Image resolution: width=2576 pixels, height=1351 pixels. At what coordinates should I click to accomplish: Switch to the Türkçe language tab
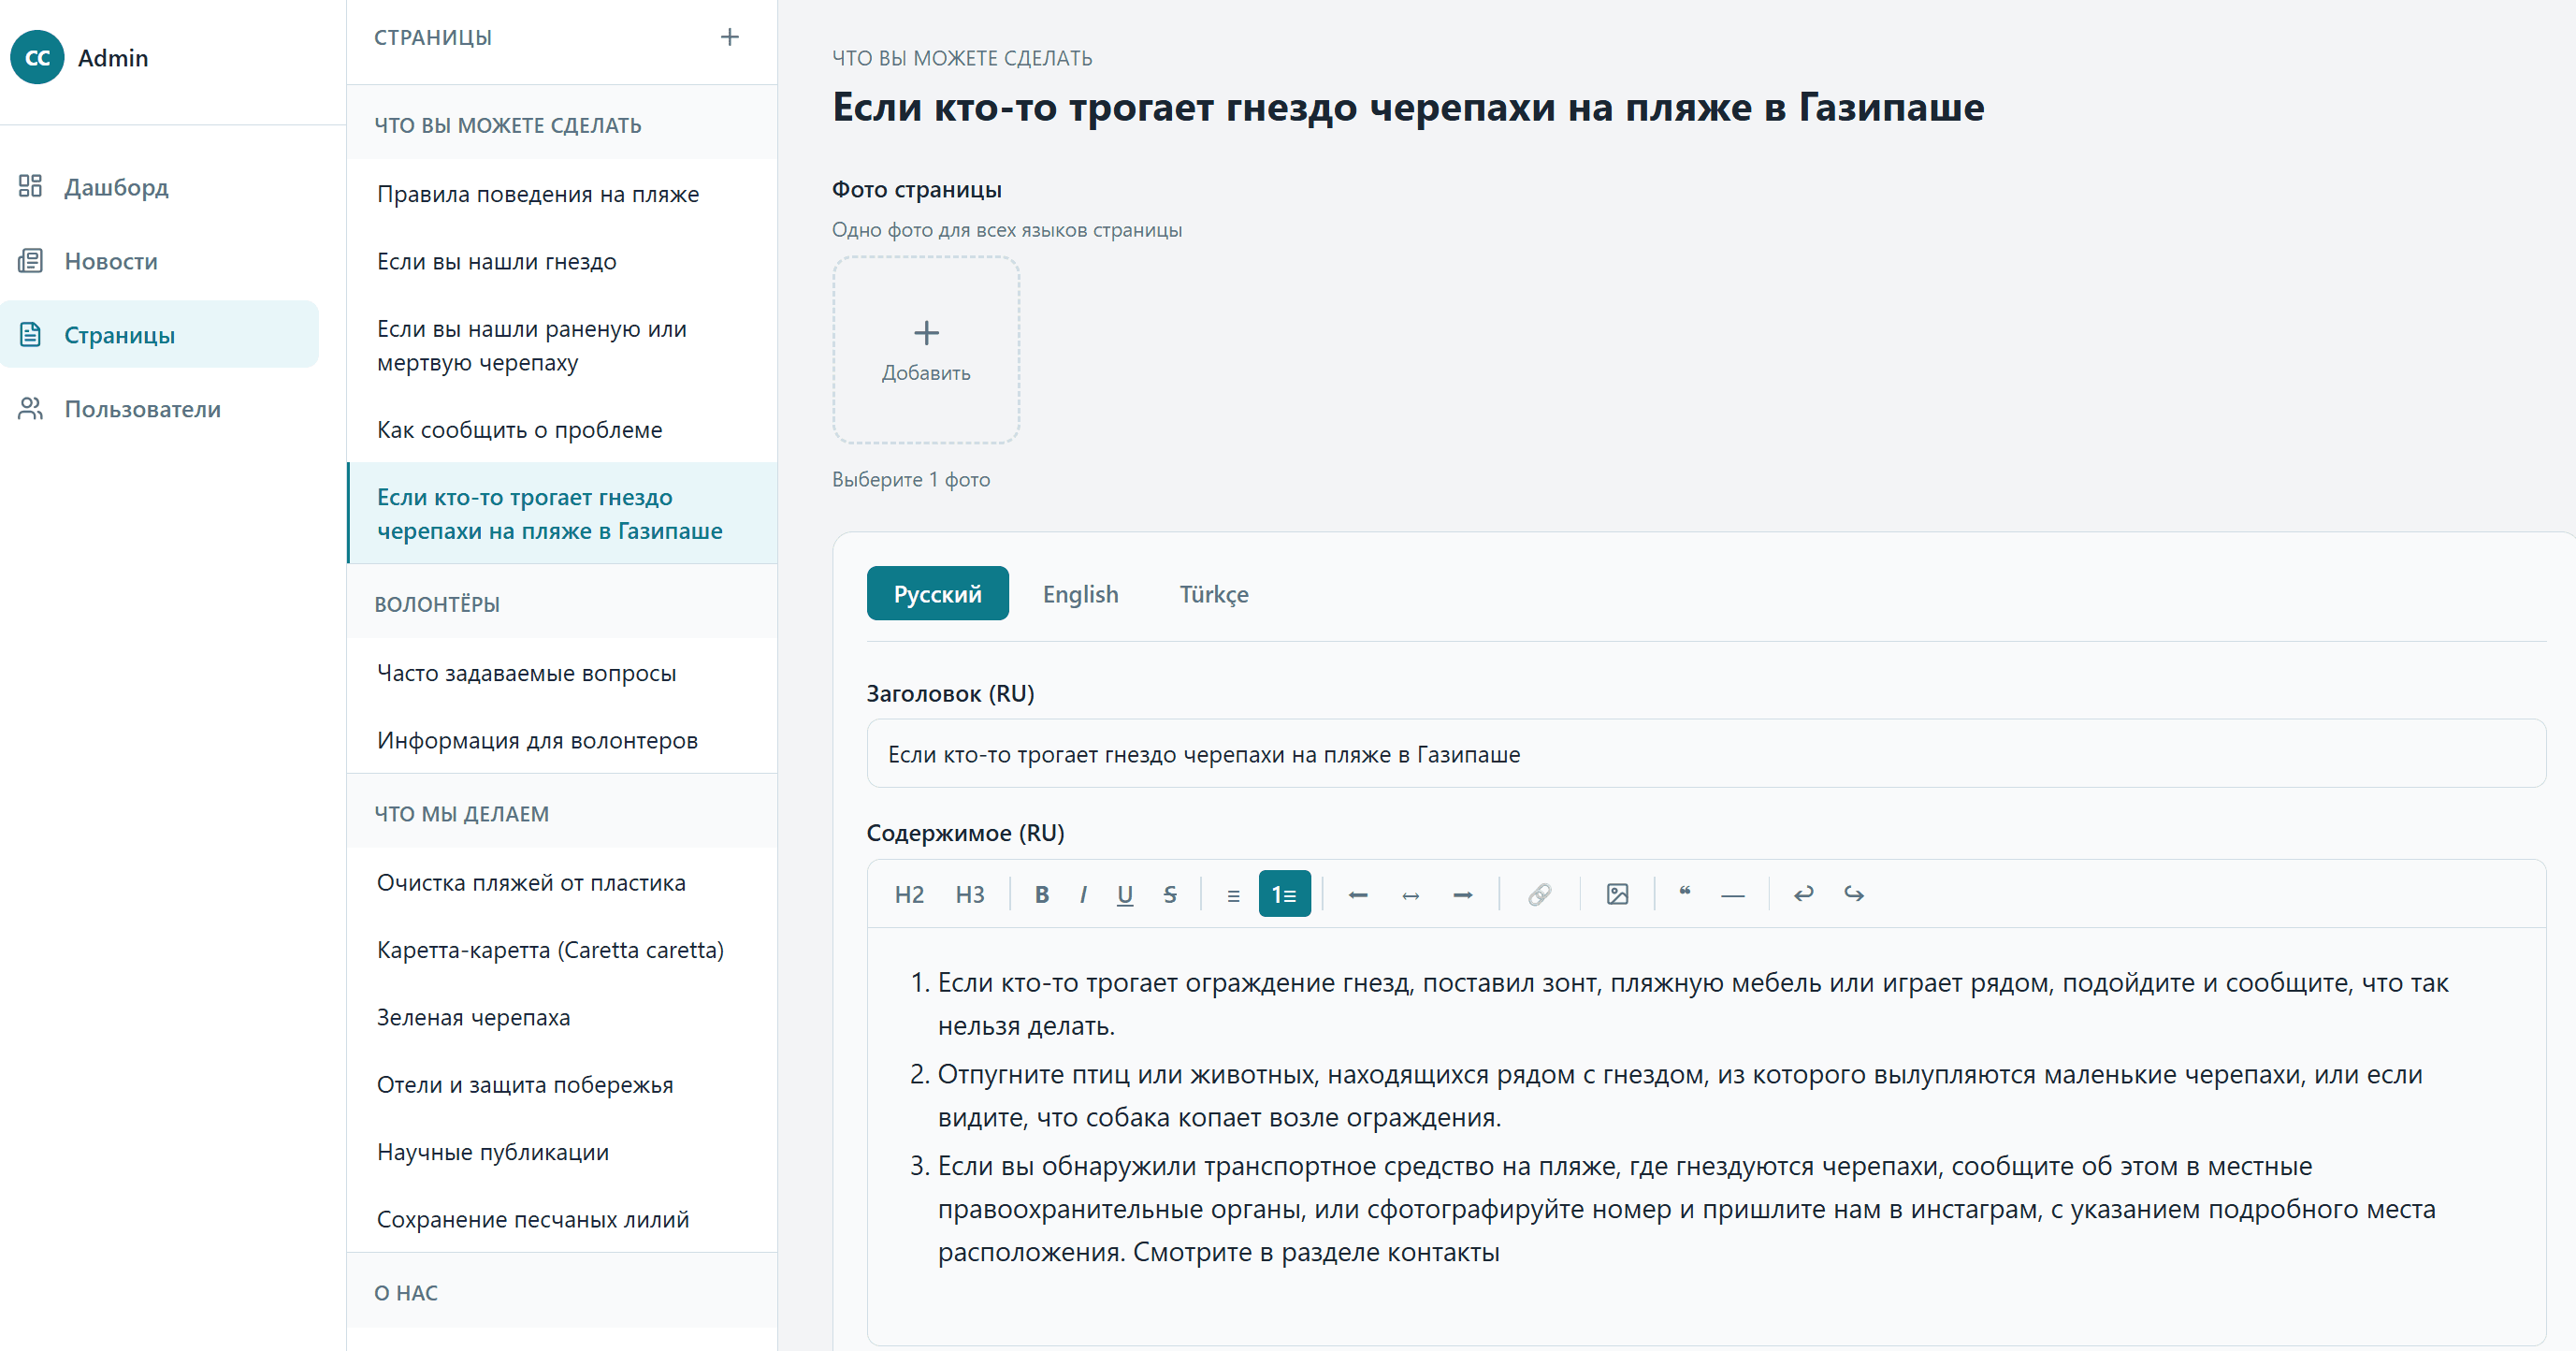[x=1214, y=594]
